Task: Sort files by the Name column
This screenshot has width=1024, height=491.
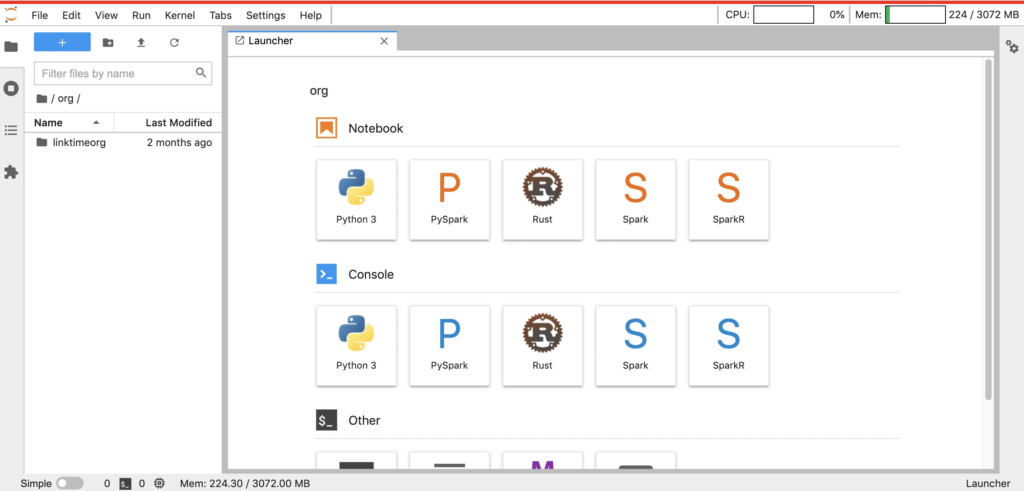Action: tap(69, 123)
